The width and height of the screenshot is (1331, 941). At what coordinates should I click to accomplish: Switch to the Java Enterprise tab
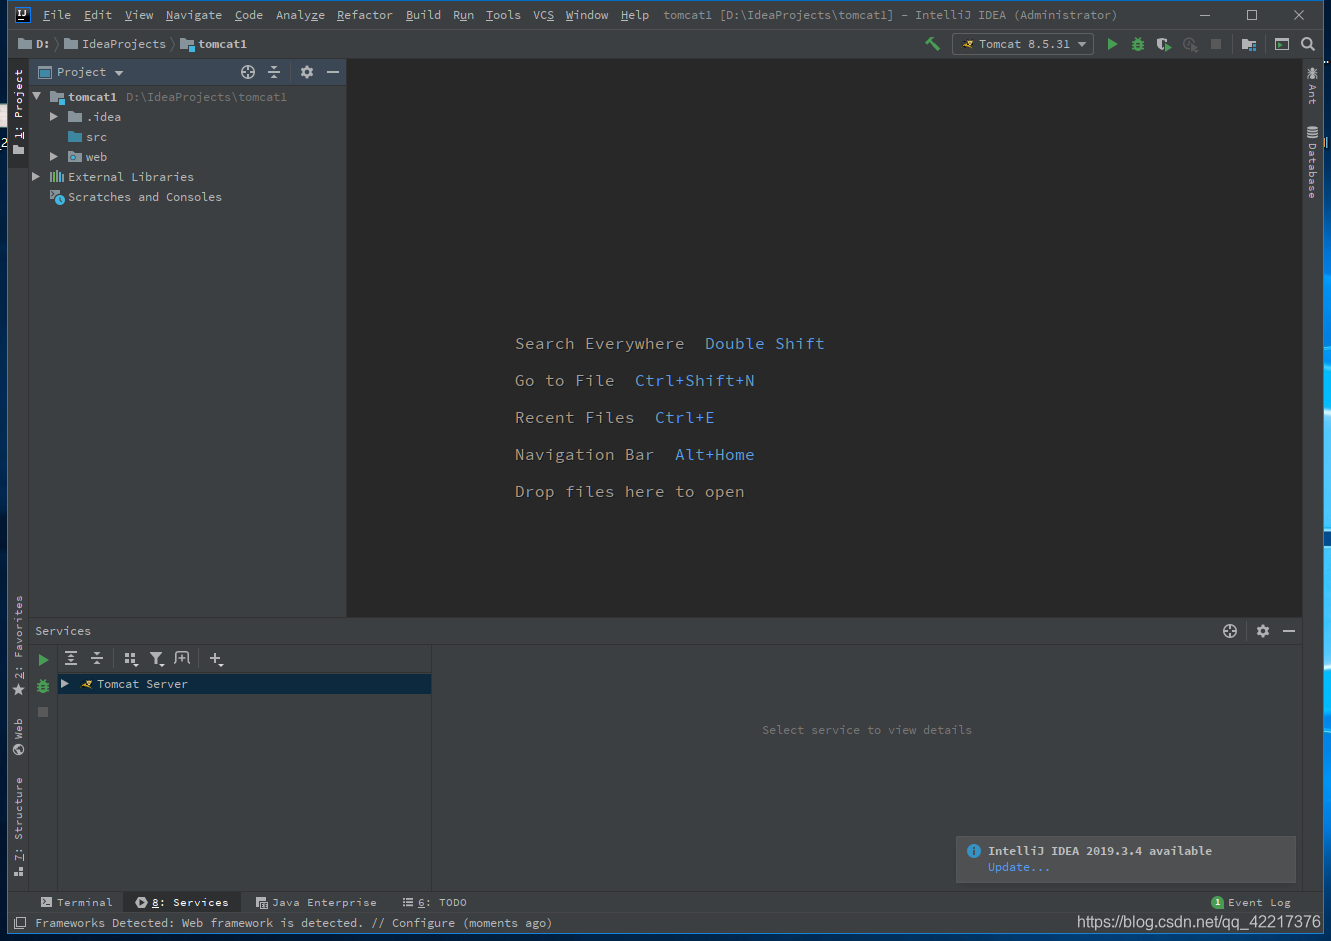pyautogui.click(x=316, y=902)
